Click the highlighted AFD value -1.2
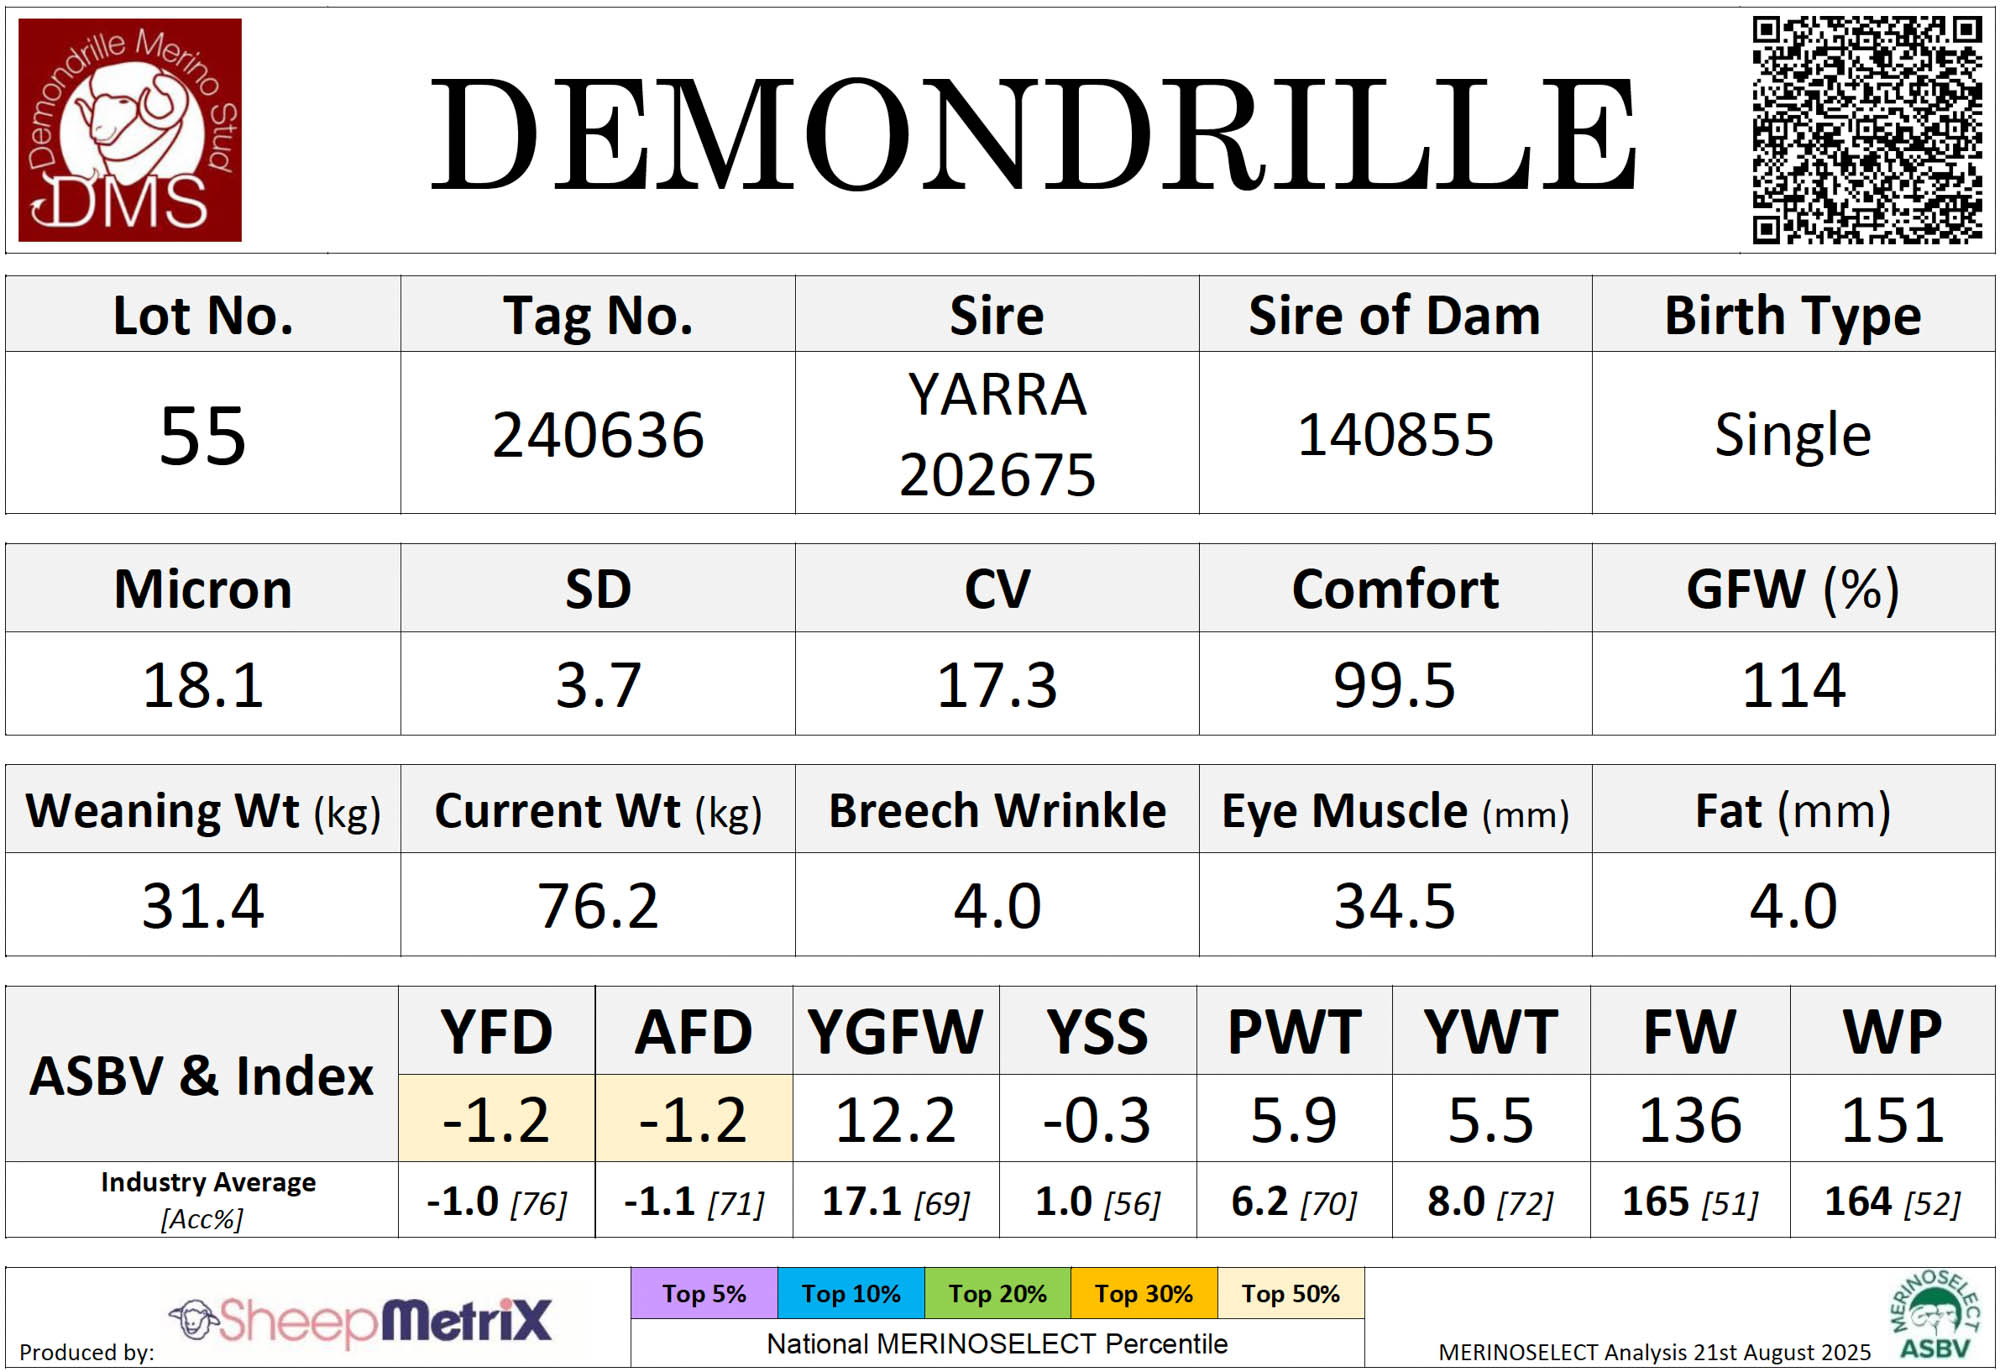This screenshot has height=1372, width=2000. (x=693, y=1119)
